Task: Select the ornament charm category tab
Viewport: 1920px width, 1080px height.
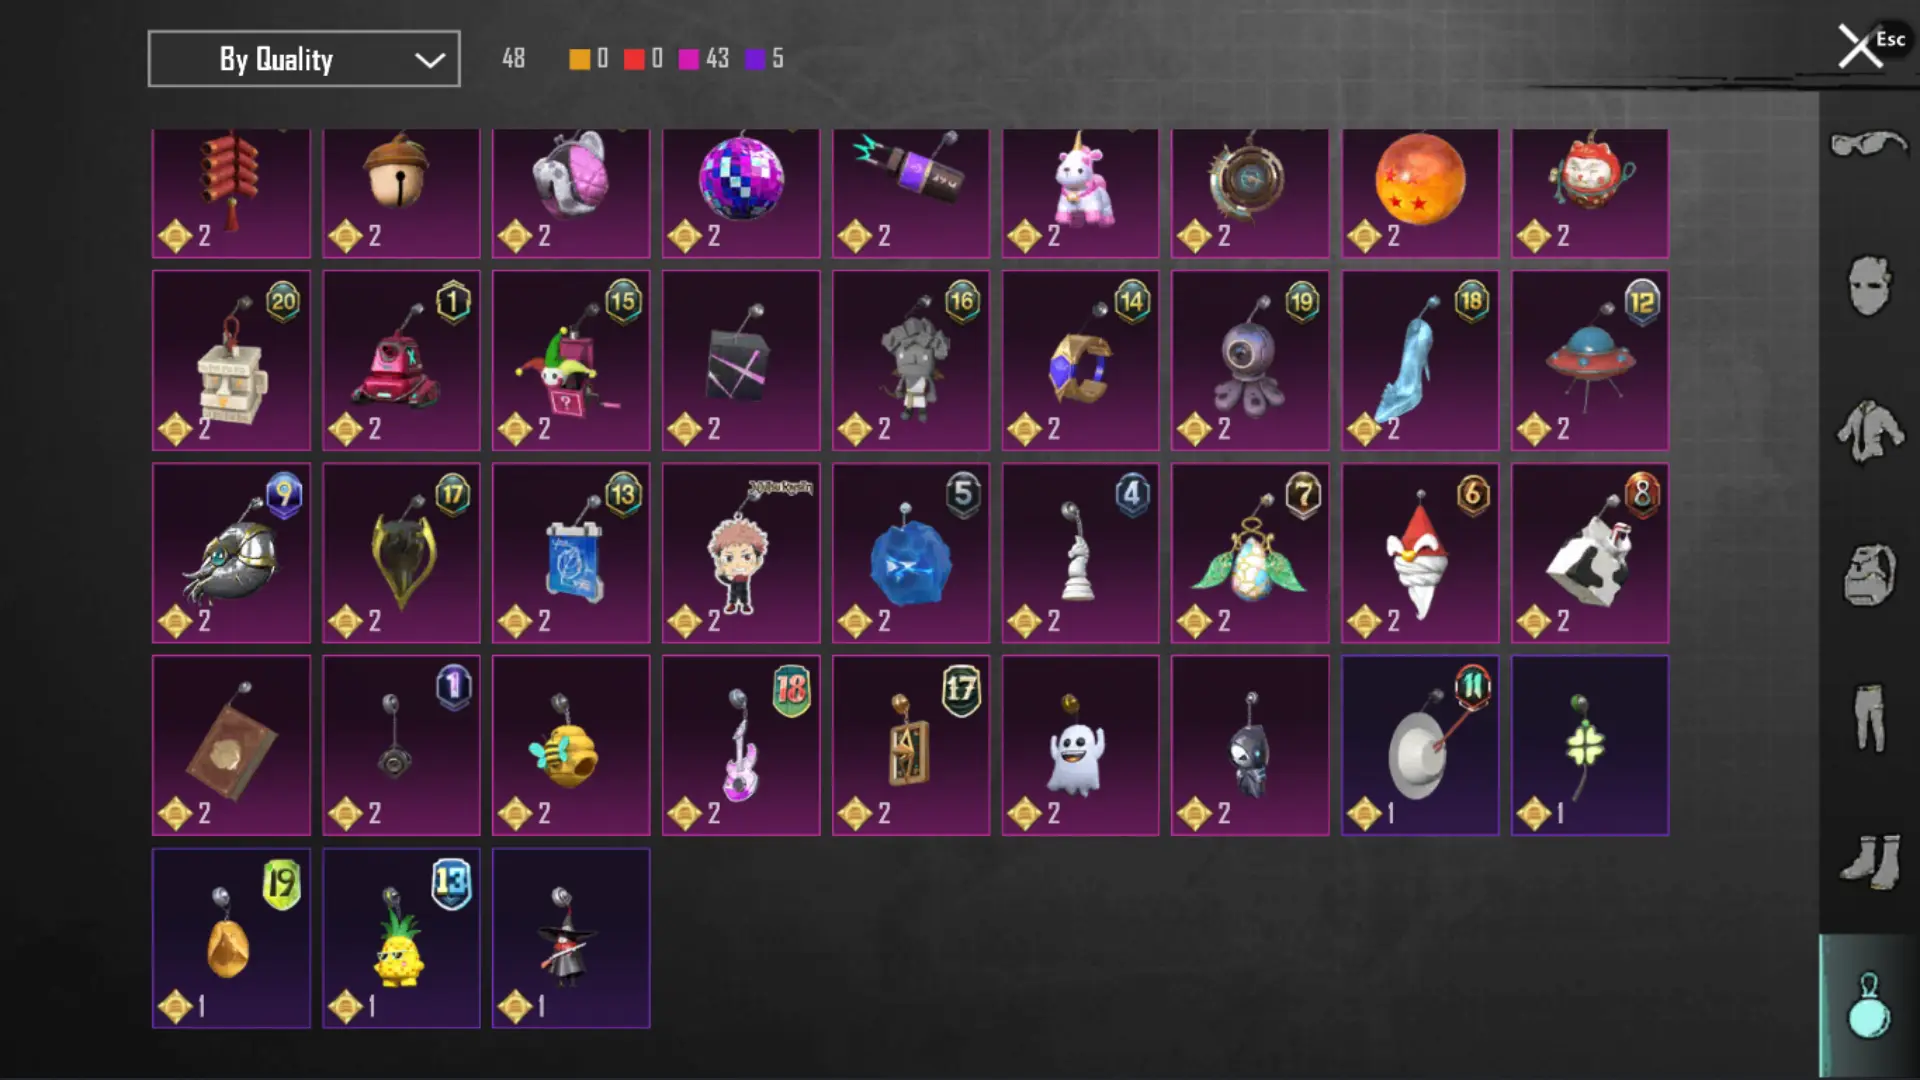Action: [x=1869, y=1005]
